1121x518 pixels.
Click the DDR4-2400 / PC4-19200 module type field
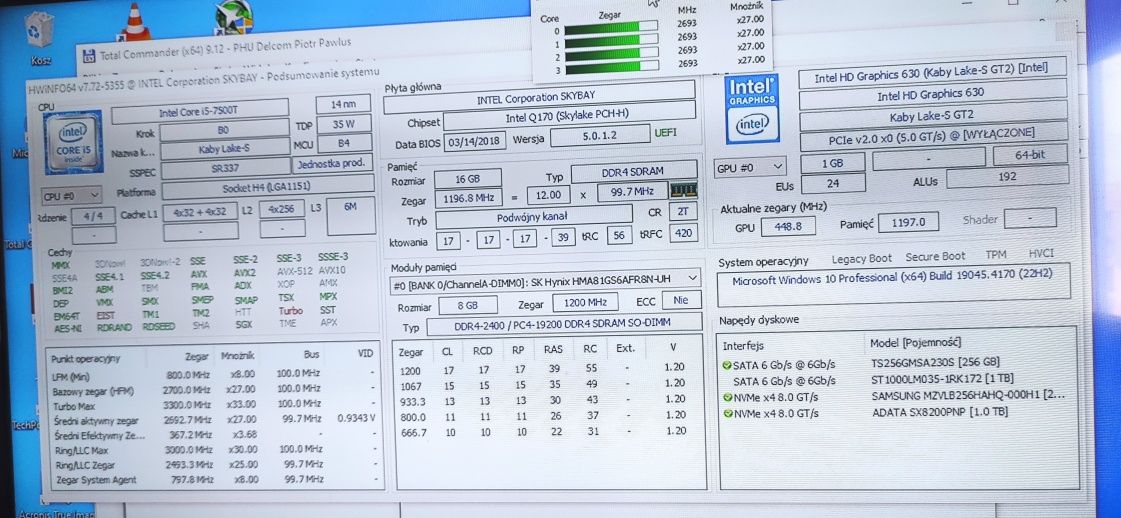coord(563,324)
